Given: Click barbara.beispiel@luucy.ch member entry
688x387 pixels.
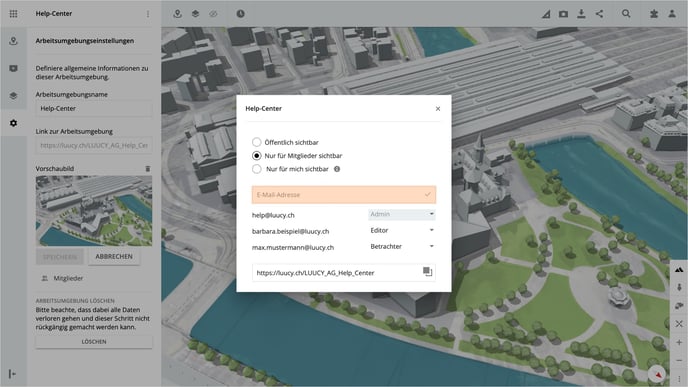Looking at the screenshot, I should (x=290, y=231).
